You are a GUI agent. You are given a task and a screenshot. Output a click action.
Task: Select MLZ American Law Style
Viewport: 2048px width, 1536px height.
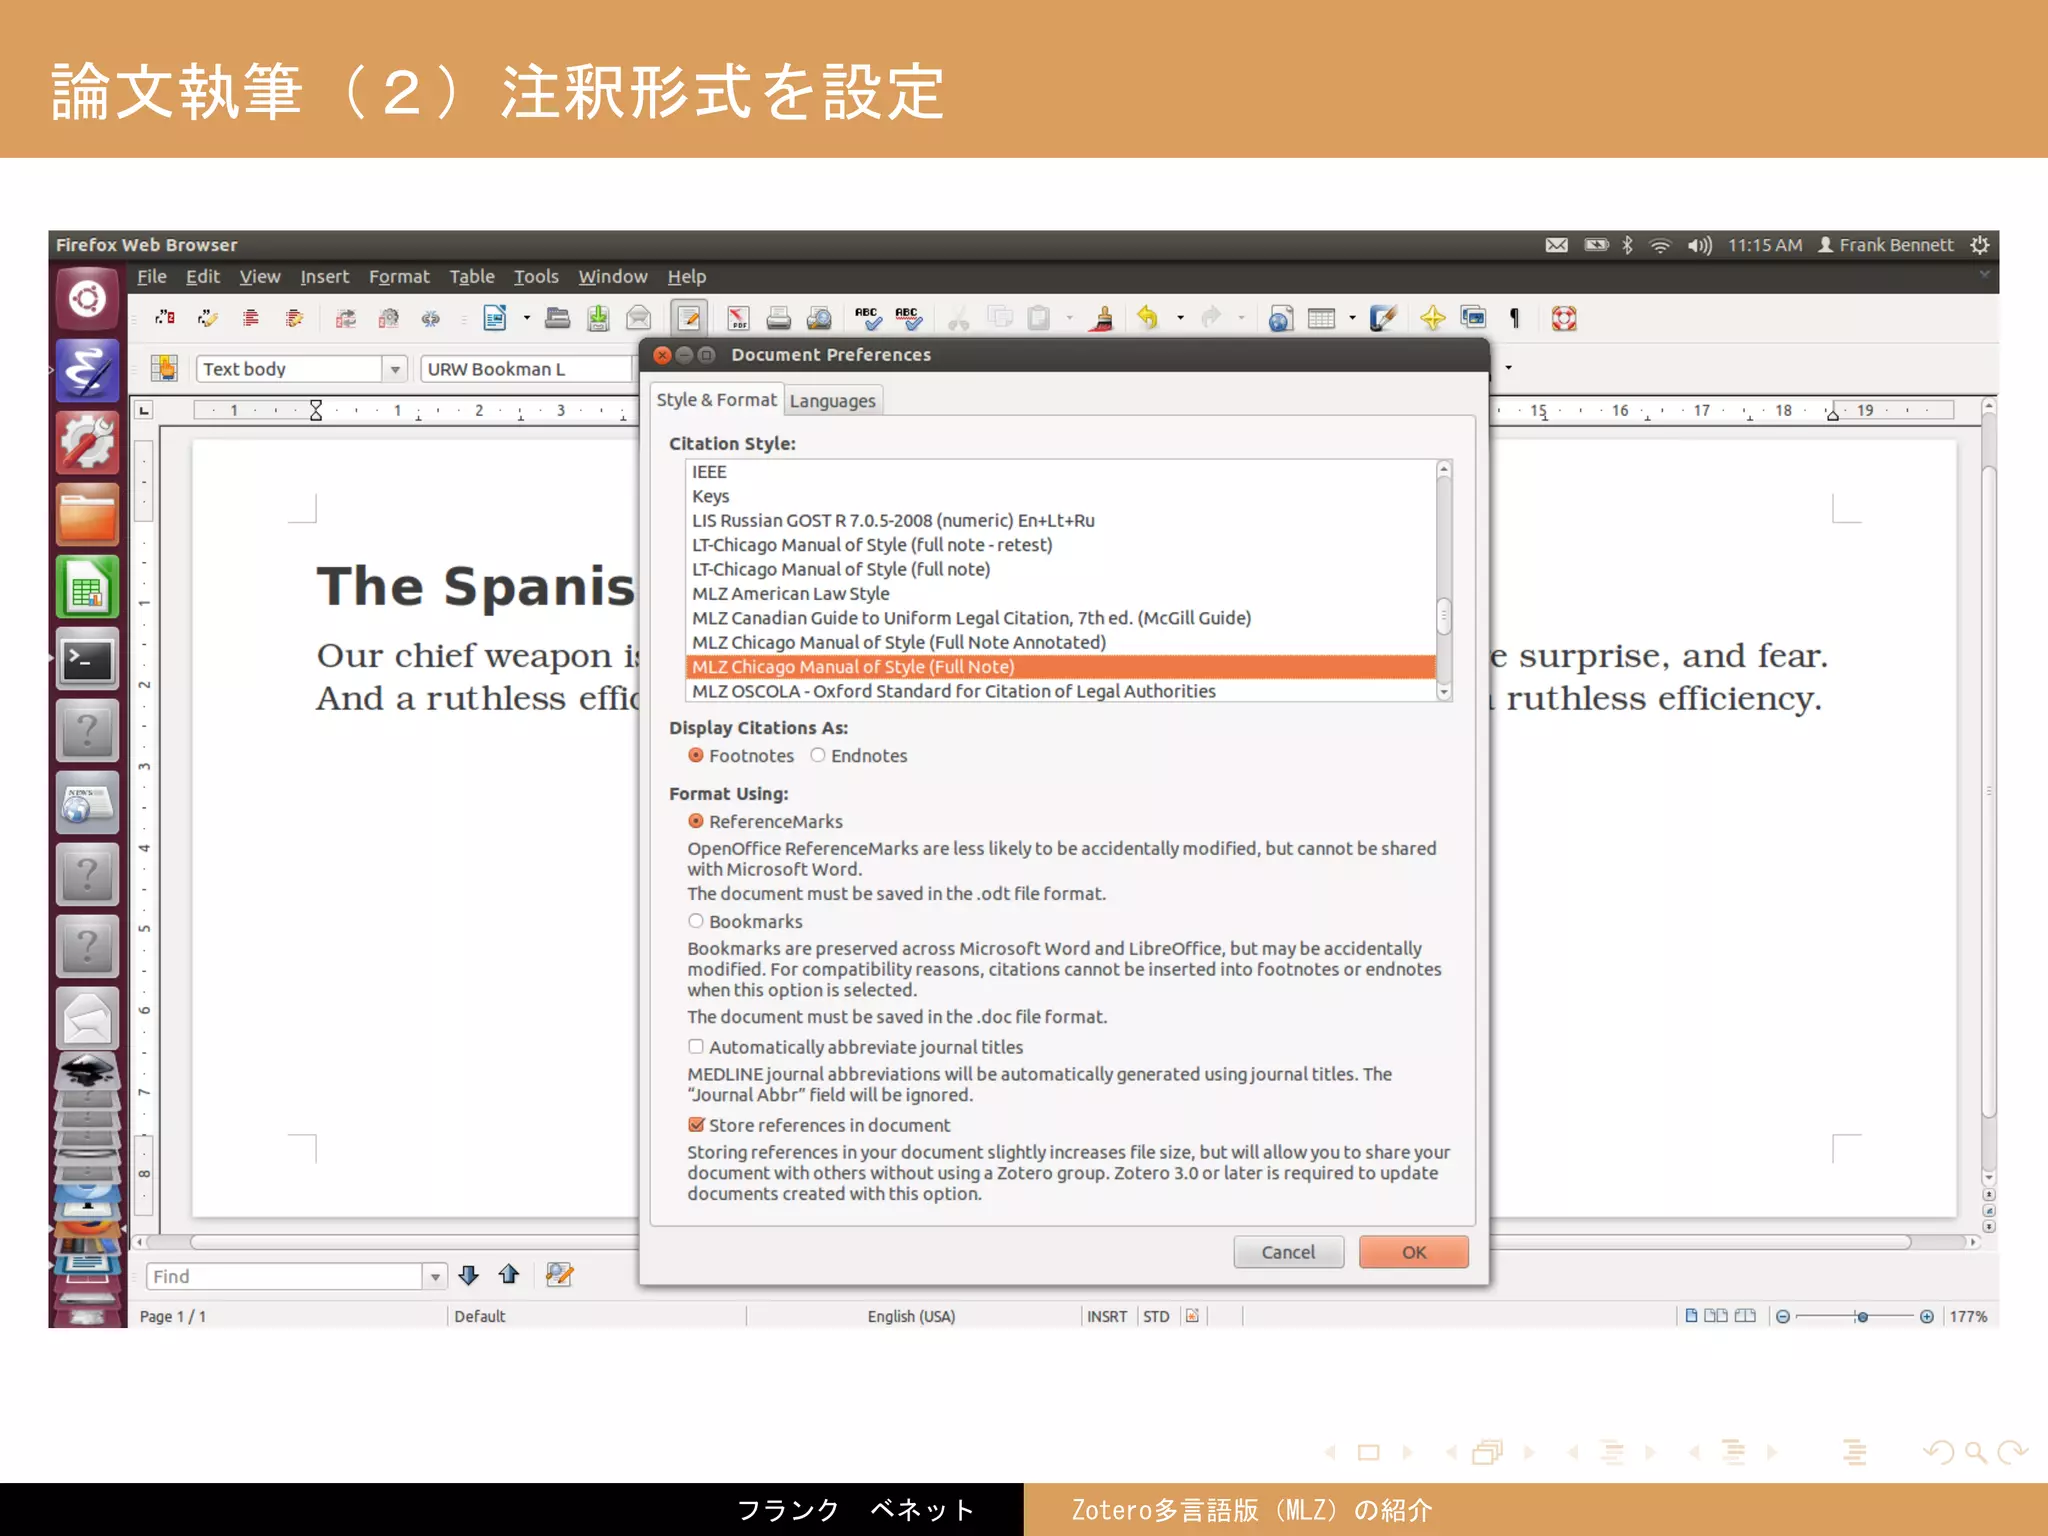click(1060, 593)
